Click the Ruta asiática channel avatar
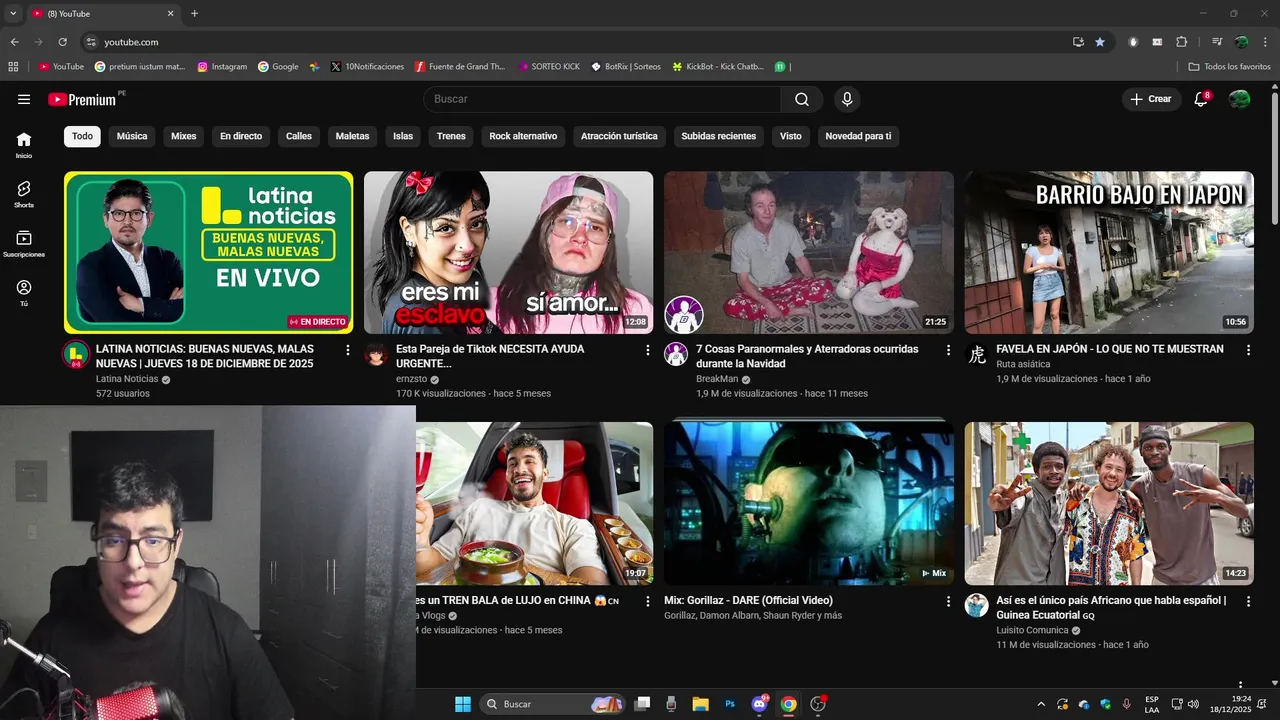Viewport: 1280px width, 720px height. click(x=977, y=354)
